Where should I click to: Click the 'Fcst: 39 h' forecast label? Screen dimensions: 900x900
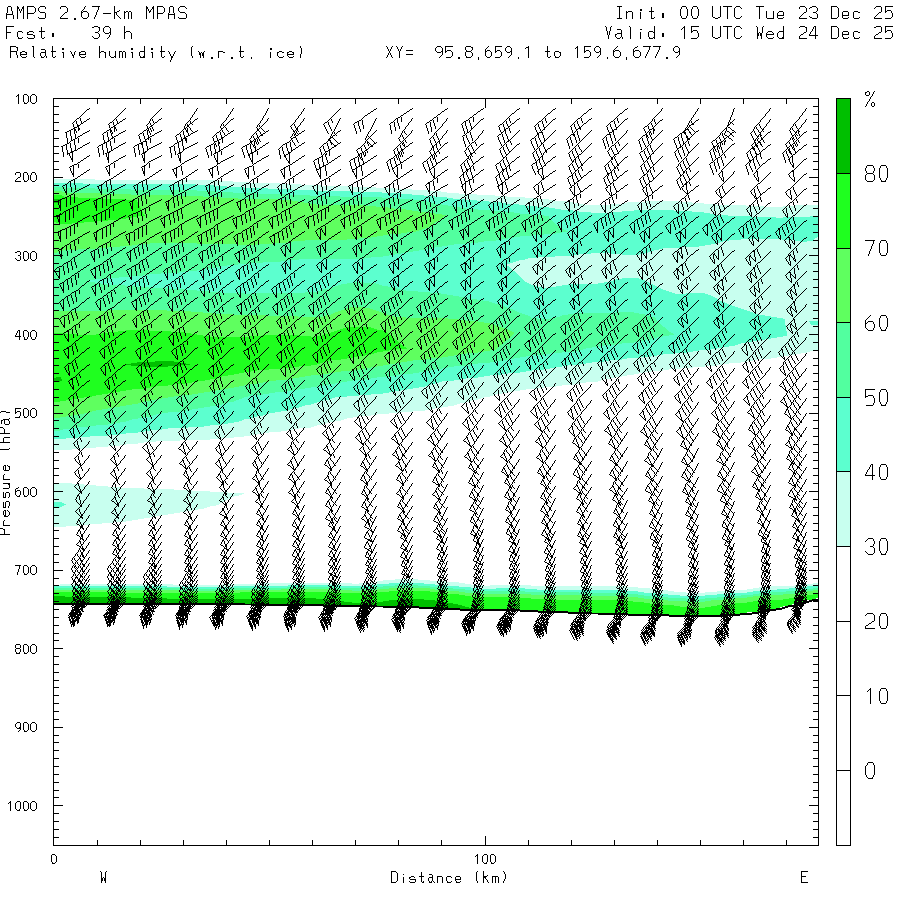(x=69, y=33)
